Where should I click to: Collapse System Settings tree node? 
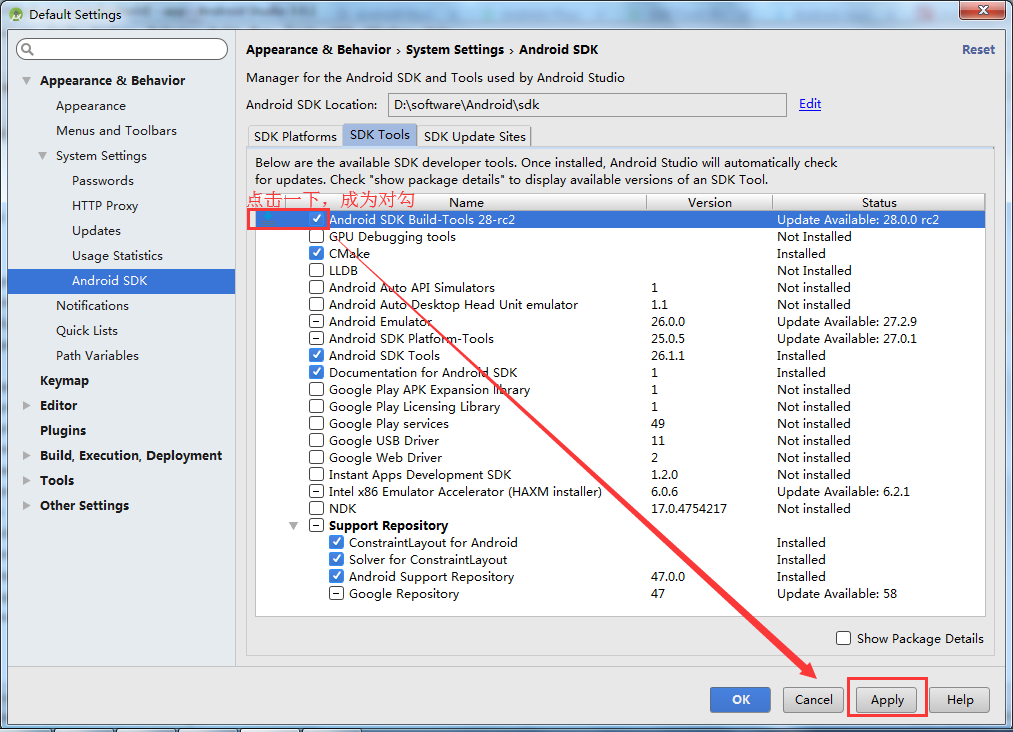[x=43, y=156]
